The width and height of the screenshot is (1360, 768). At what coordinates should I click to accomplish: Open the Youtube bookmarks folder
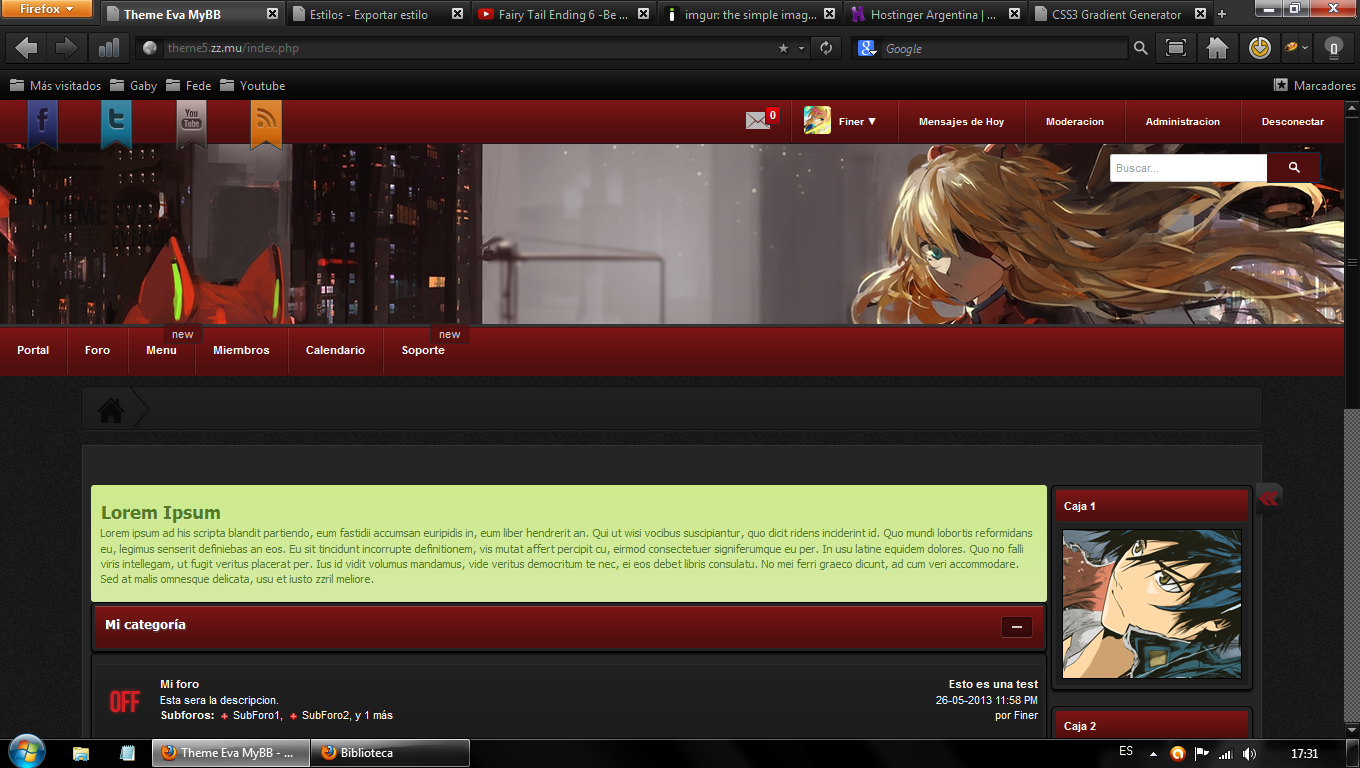point(252,86)
